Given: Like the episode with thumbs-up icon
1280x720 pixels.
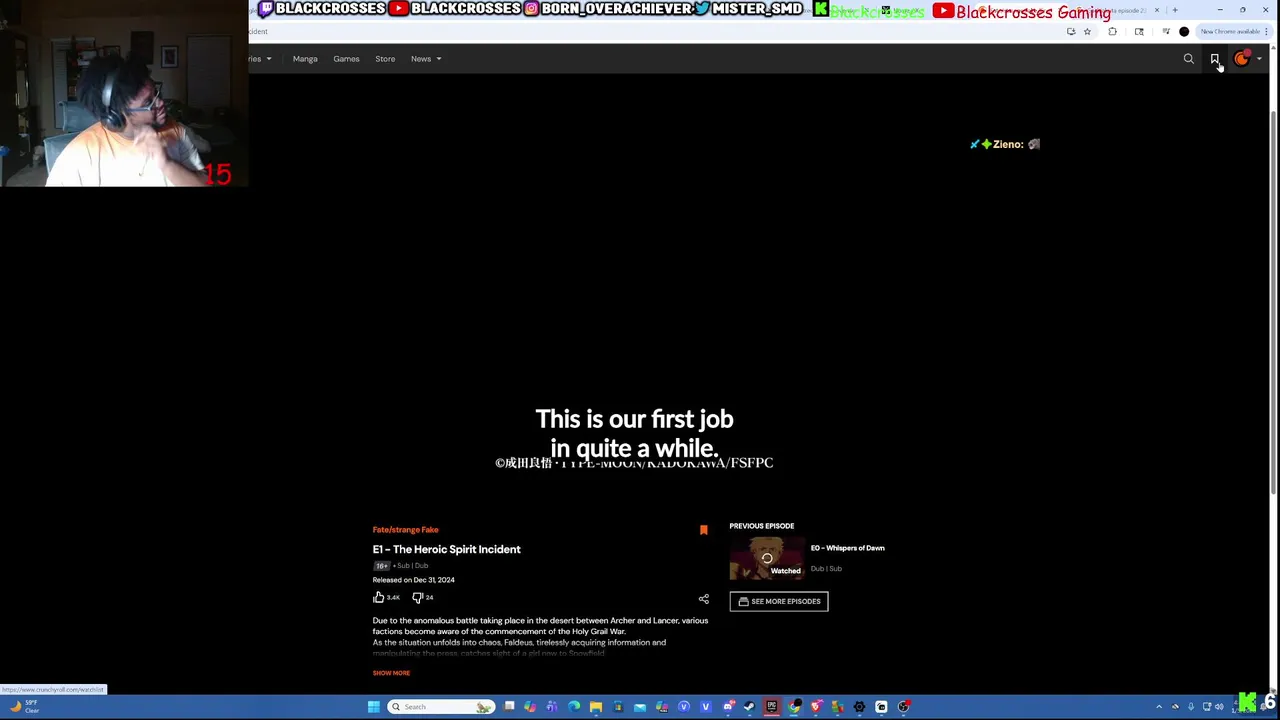Looking at the screenshot, I should click(x=379, y=597).
